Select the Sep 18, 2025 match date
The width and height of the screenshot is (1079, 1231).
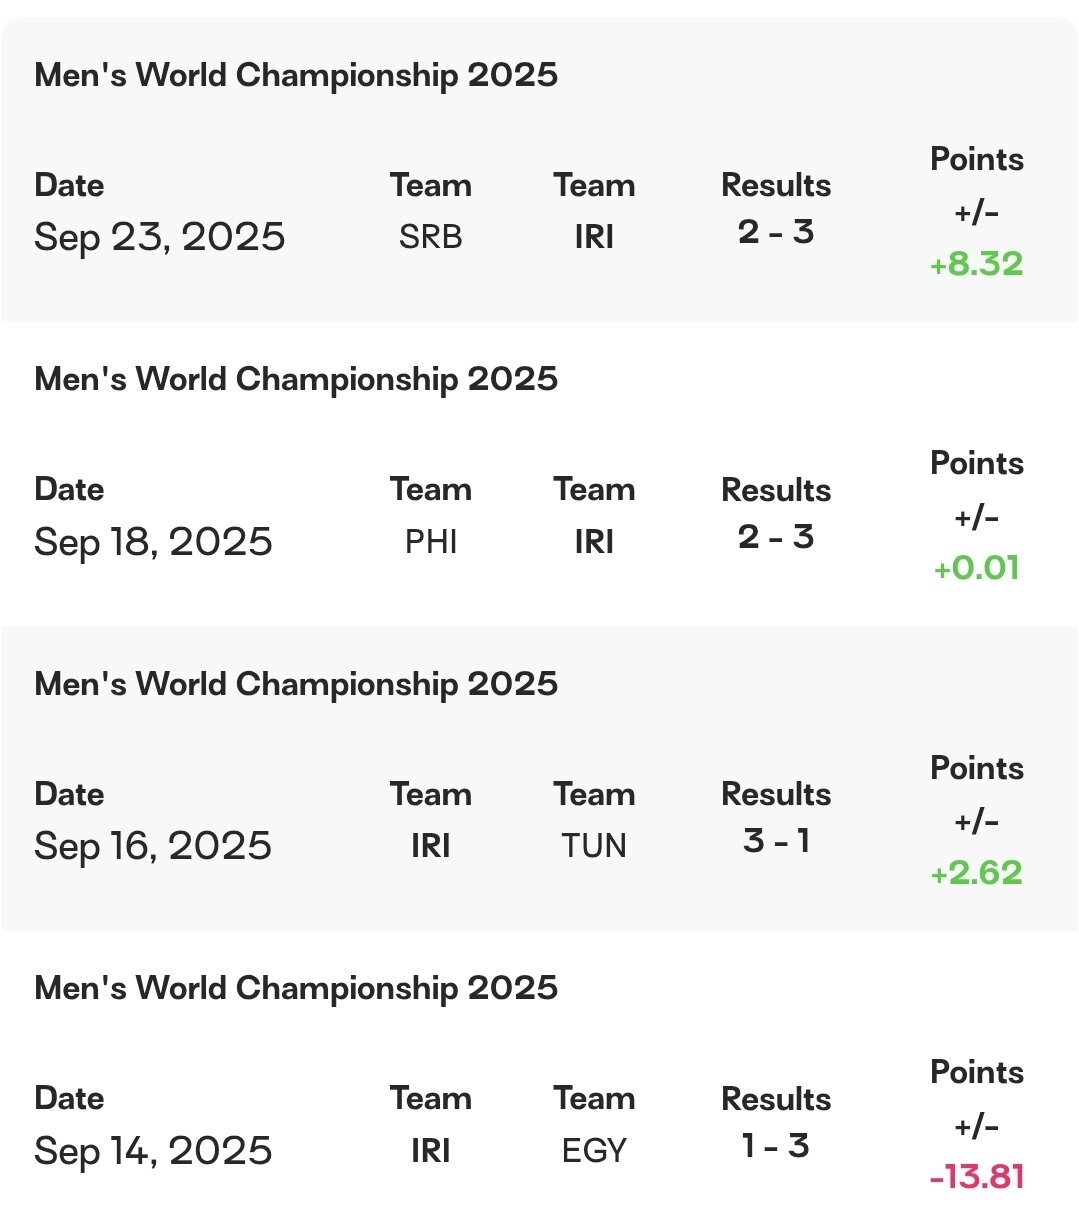click(153, 542)
